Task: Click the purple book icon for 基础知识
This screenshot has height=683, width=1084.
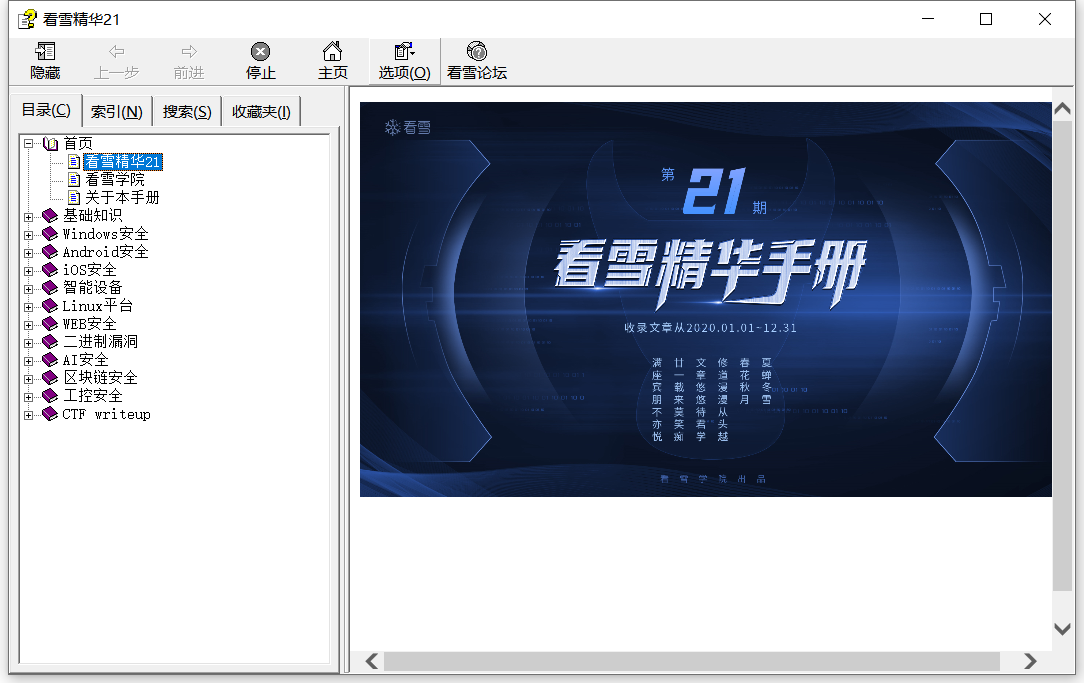Action: click(x=50, y=216)
